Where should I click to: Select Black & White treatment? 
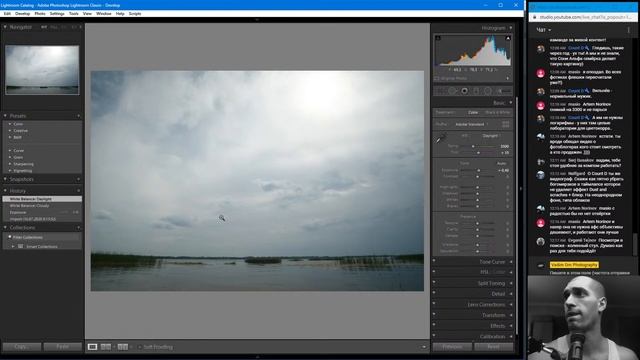coord(498,112)
